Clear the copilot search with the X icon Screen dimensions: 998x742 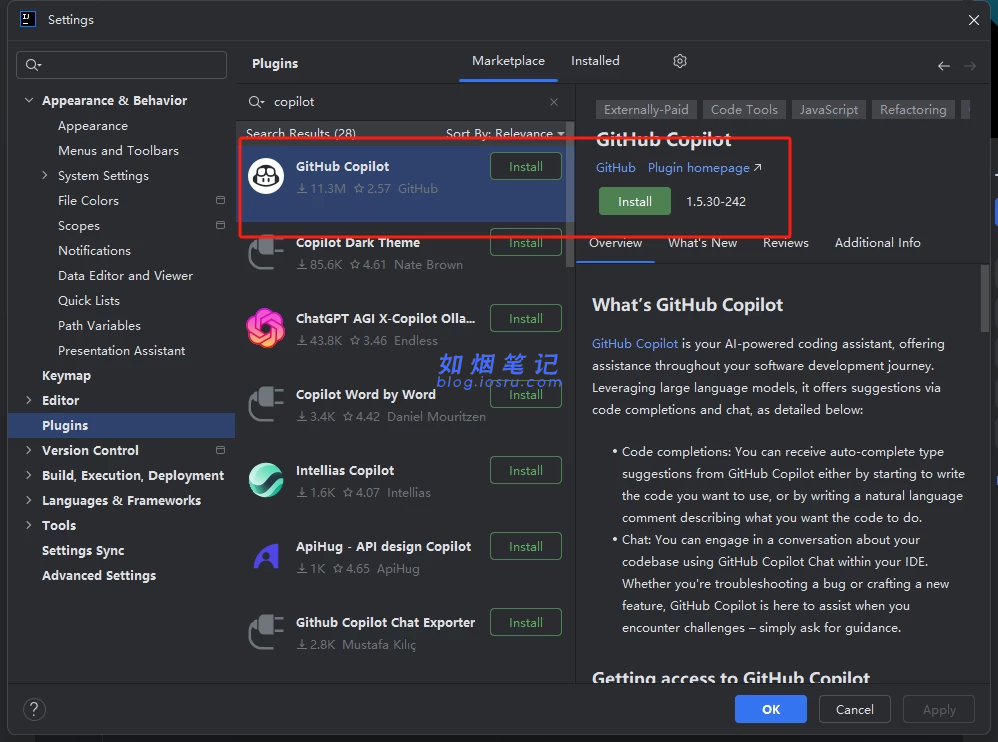[554, 102]
